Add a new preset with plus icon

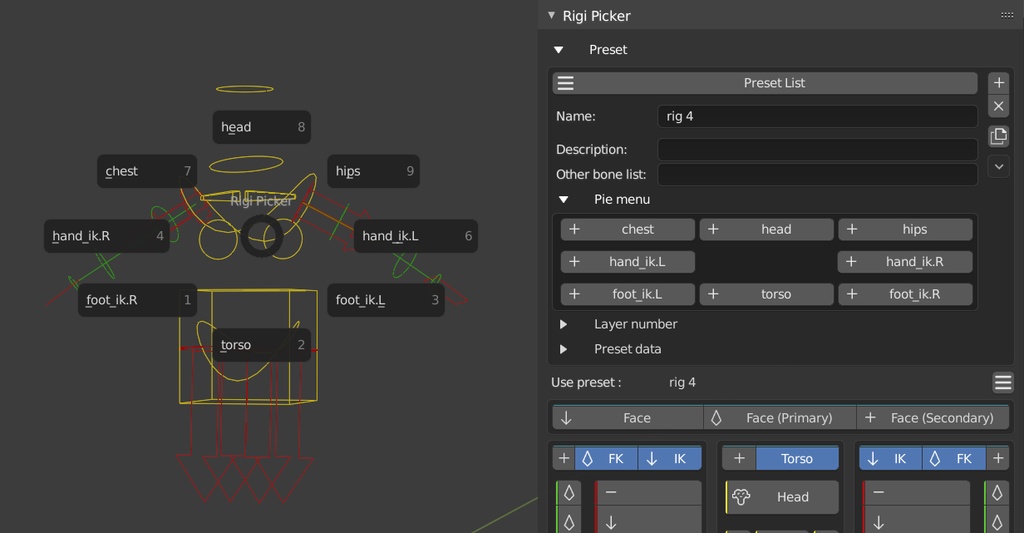(999, 83)
